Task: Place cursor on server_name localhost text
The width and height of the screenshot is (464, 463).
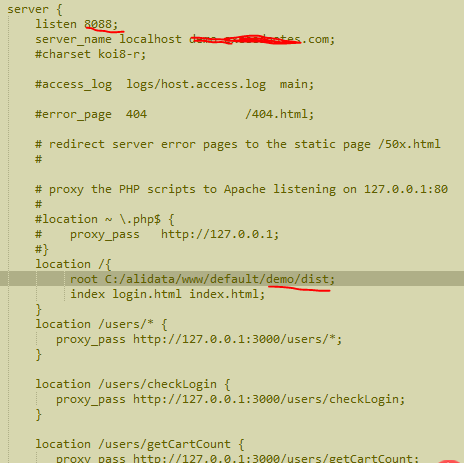Action: point(108,39)
